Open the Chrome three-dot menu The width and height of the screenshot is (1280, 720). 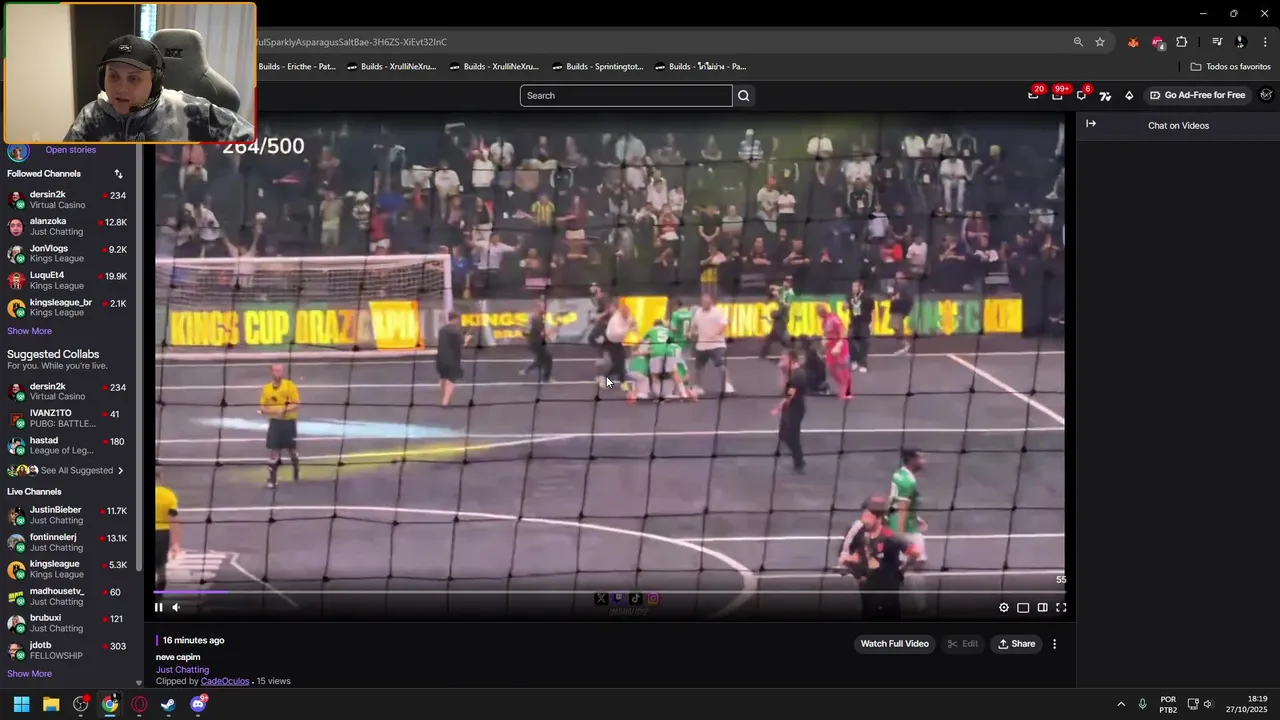pos(1265,42)
